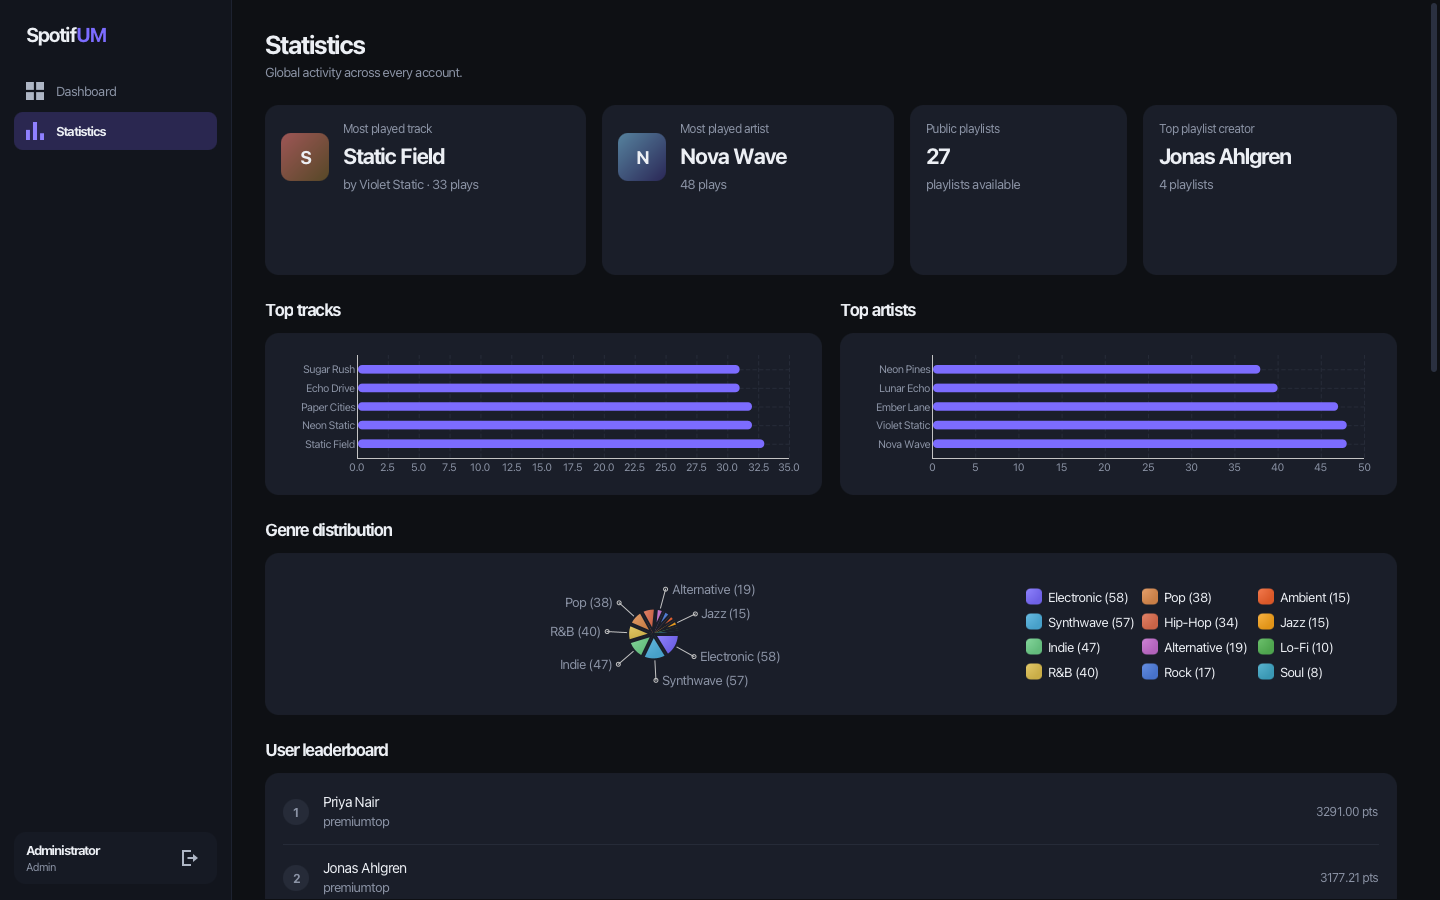The width and height of the screenshot is (1440, 900).
Task: Click the 'Pop (38)' pie chart label
Action: 588,603
